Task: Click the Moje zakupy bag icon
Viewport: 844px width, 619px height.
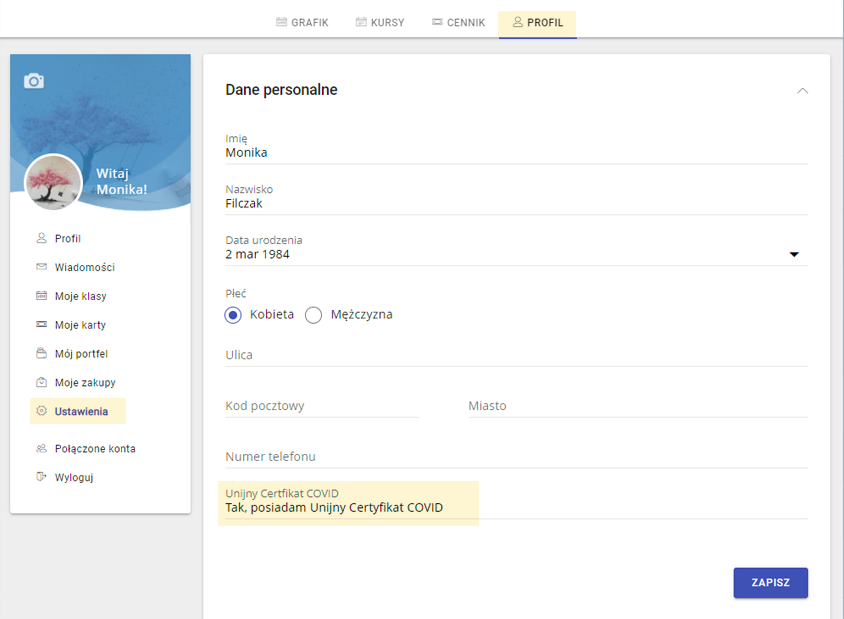Action: click(41, 382)
